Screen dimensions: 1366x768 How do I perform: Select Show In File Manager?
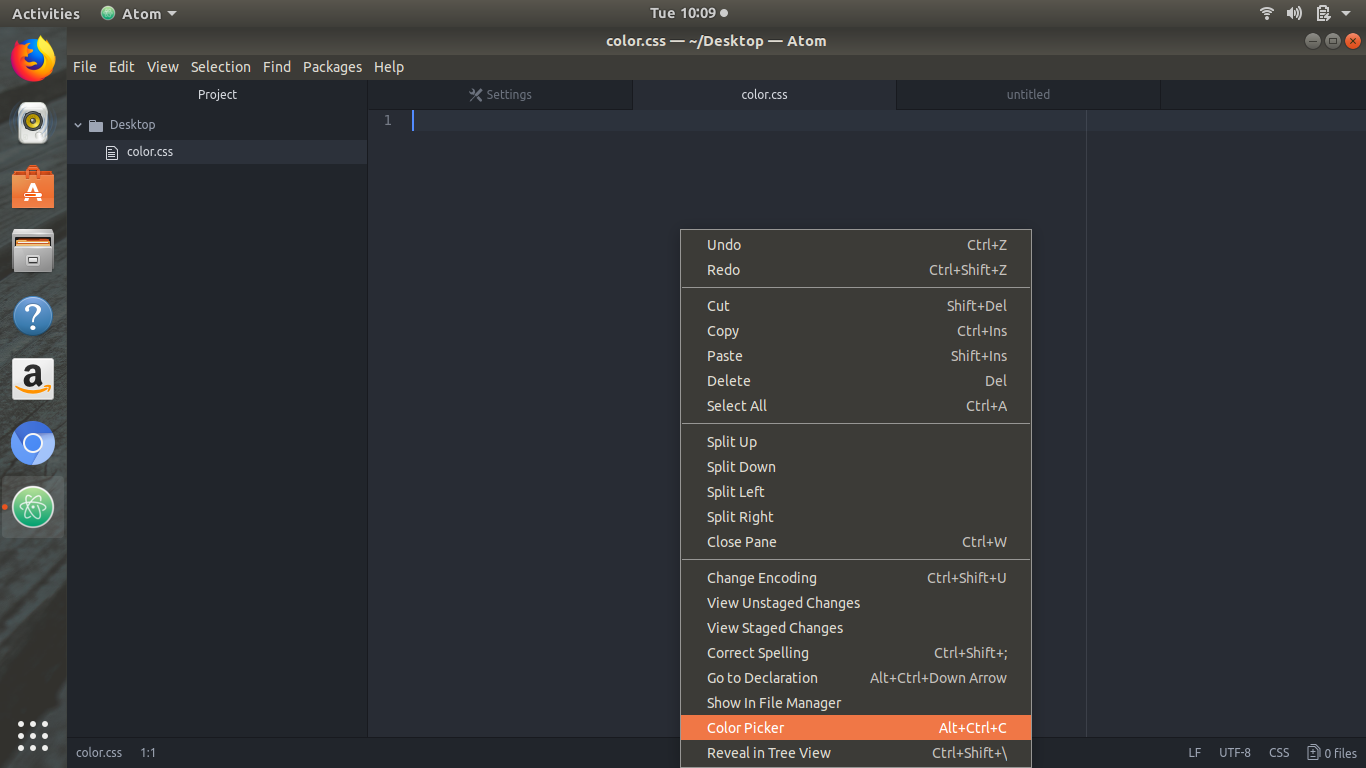(856, 703)
